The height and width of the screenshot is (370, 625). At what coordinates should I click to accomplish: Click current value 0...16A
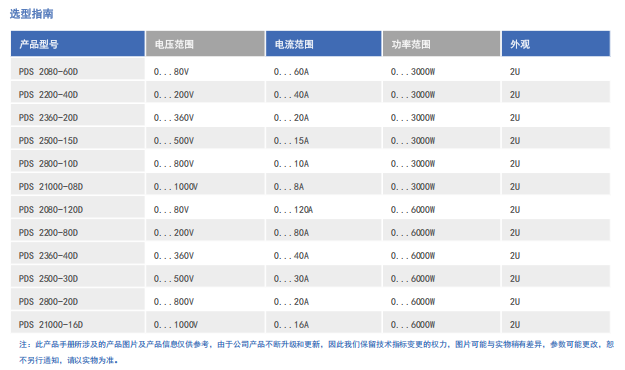point(291,325)
